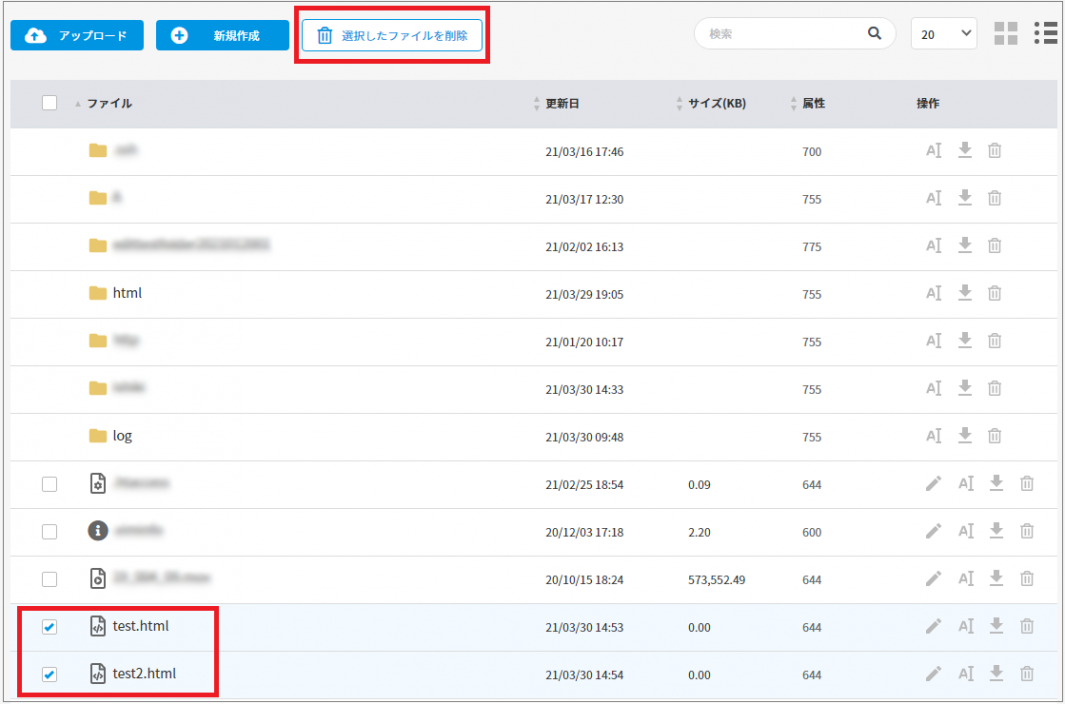Open the html folder
The width and height of the screenshot is (1065, 704).
coord(126,293)
